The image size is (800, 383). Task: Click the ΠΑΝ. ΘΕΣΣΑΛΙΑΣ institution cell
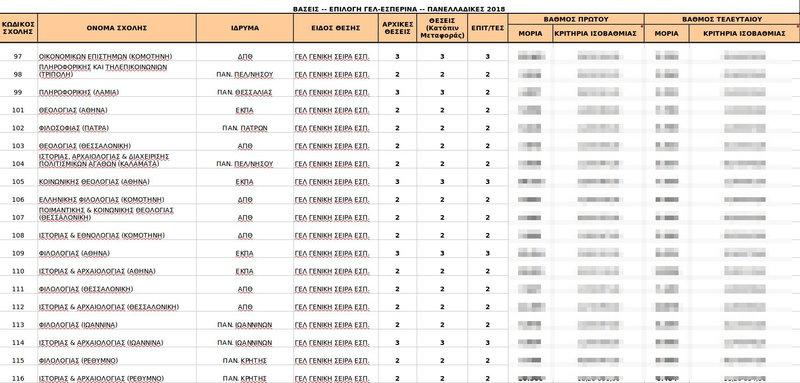pyautogui.click(x=245, y=92)
